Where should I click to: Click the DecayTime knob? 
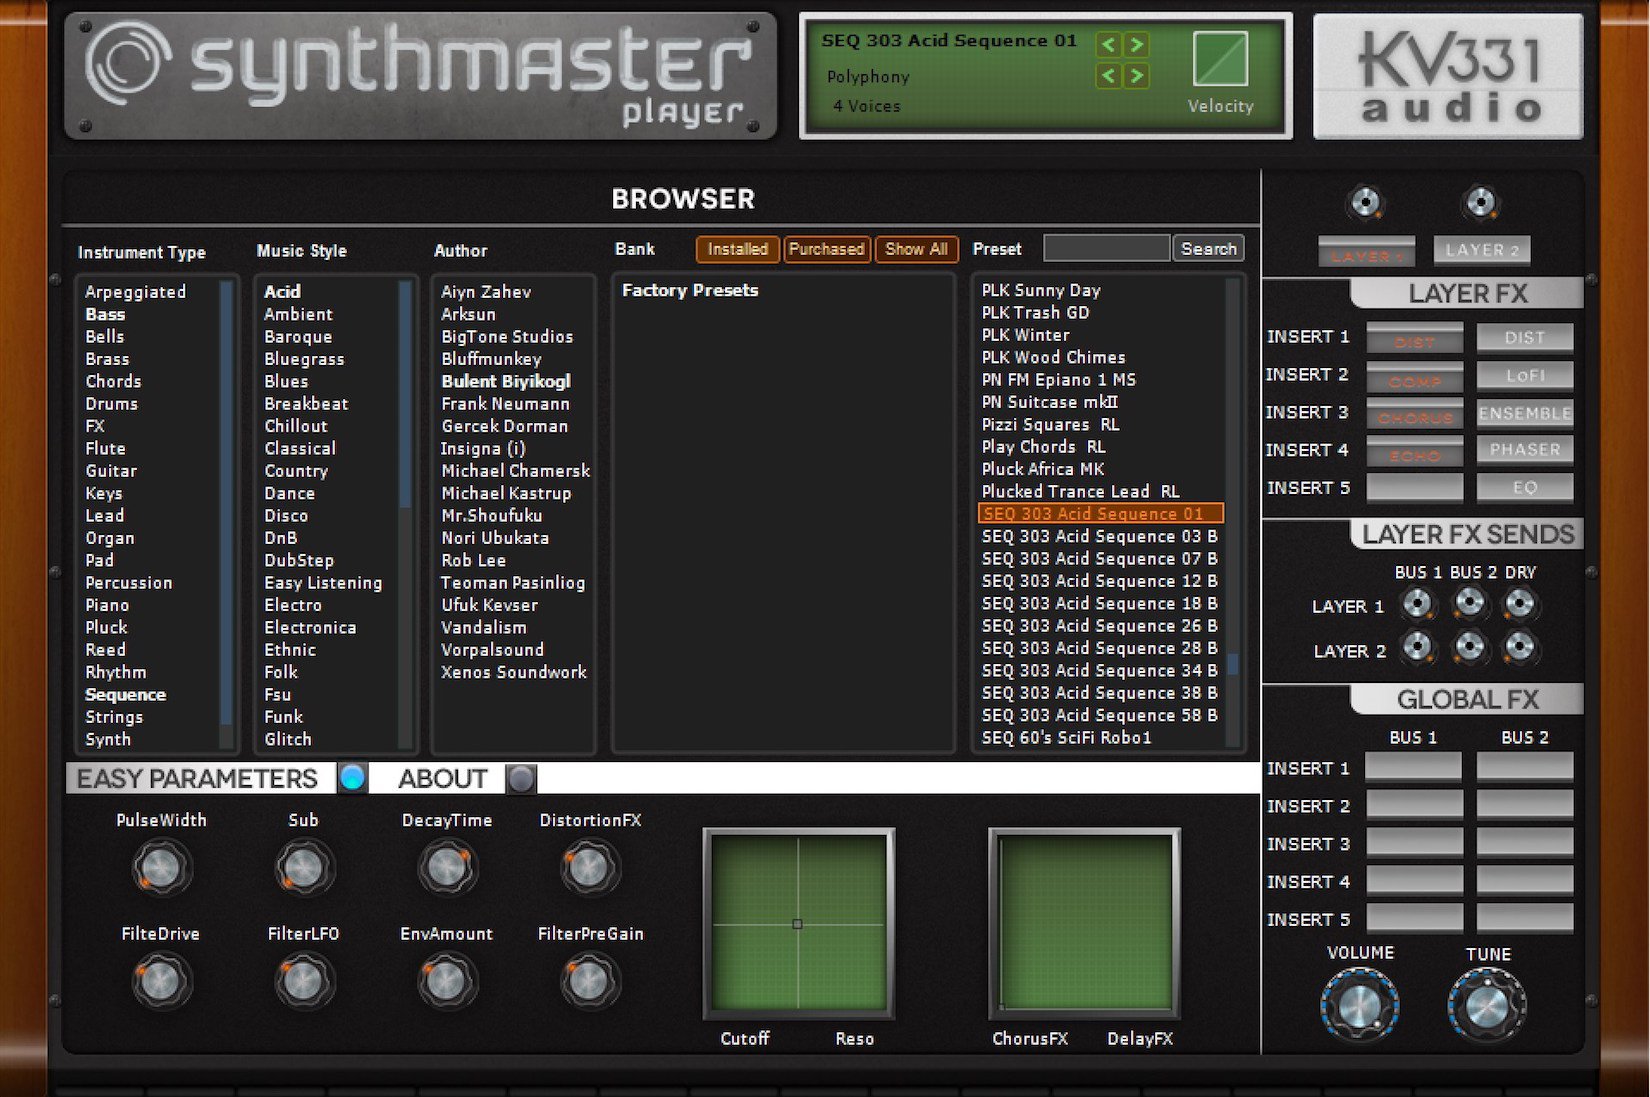(x=446, y=868)
